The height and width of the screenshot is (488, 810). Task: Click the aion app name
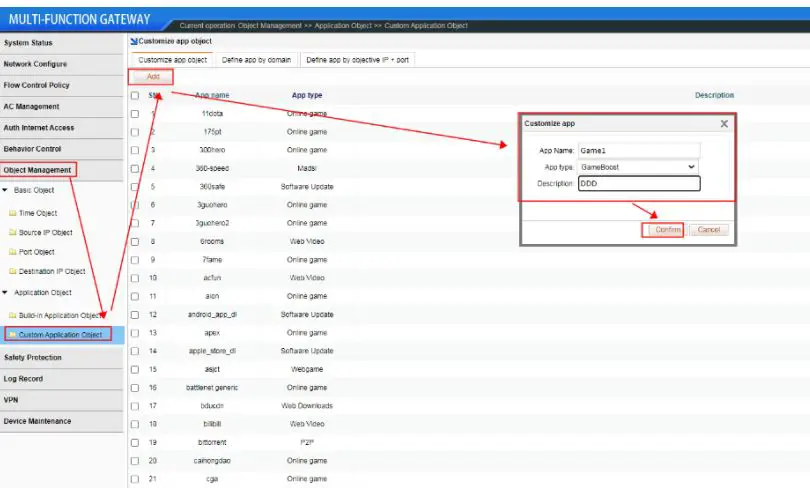[212, 296]
